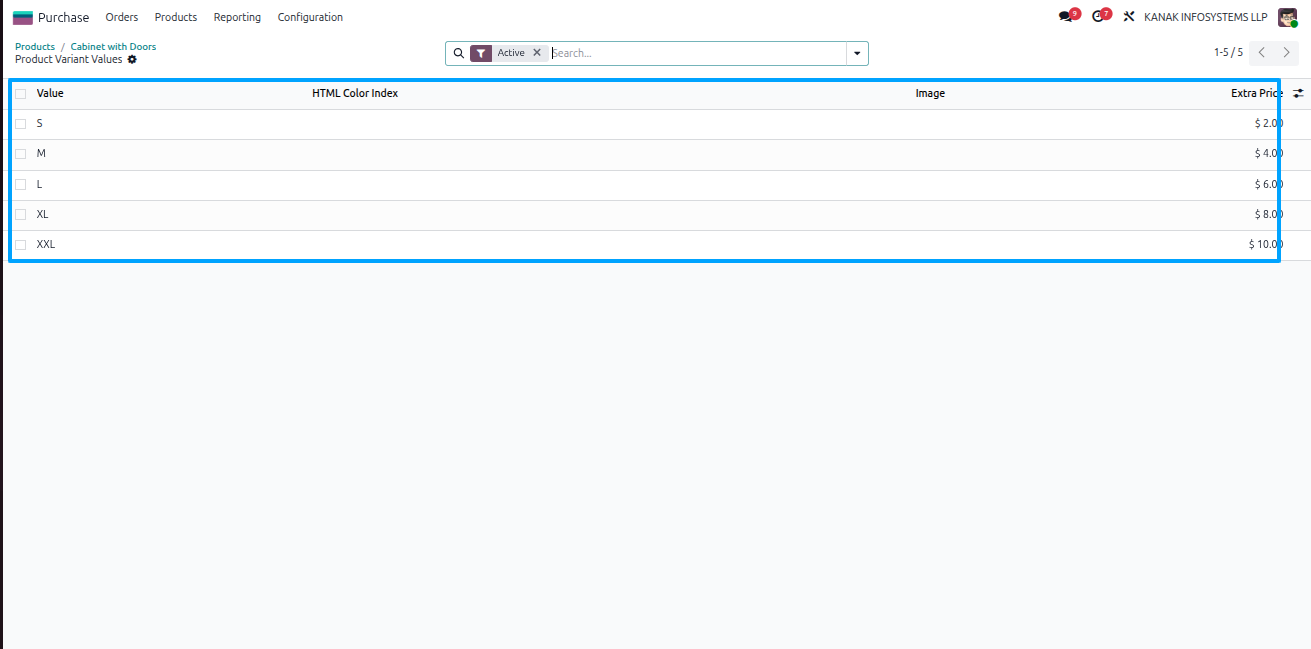1311x649 pixels.
Task: Check the checkbox for row S
Action: click(x=20, y=124)
